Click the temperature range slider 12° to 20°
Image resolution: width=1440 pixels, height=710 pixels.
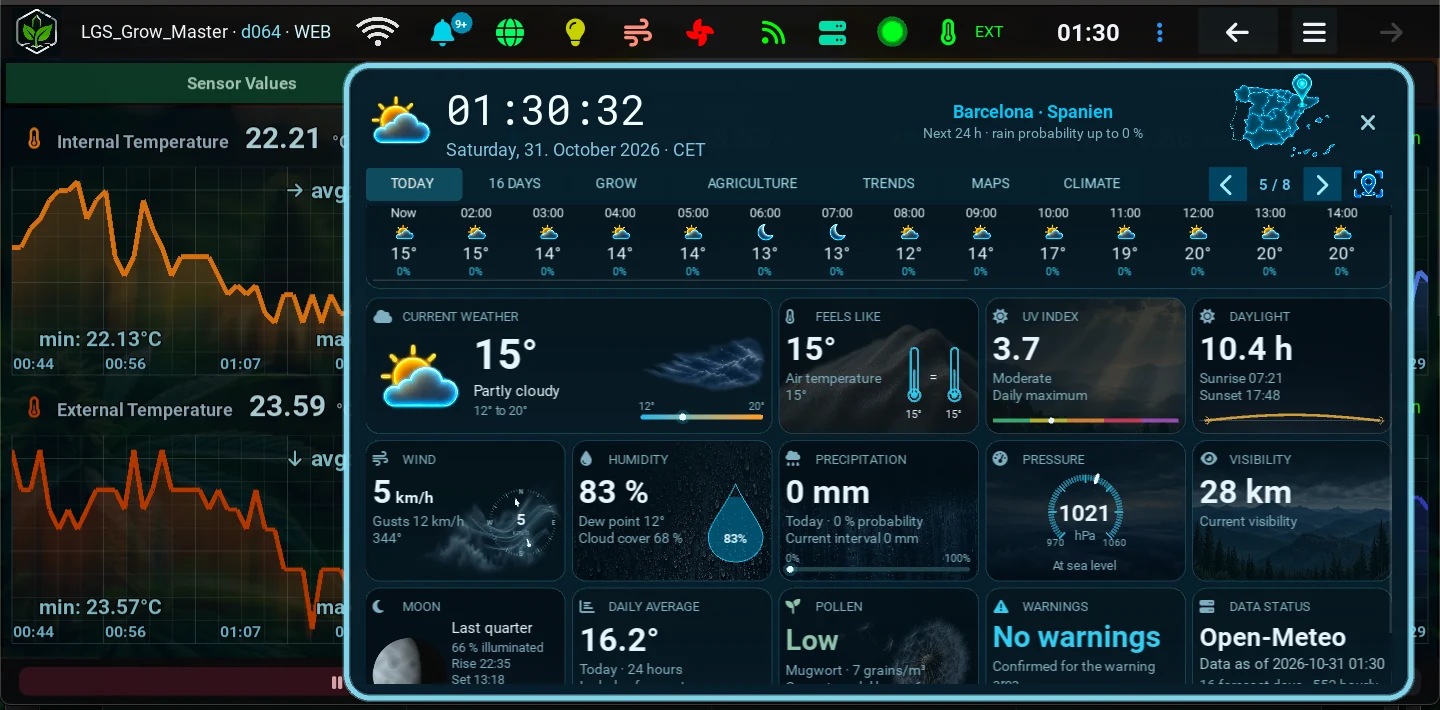point(701,416)
